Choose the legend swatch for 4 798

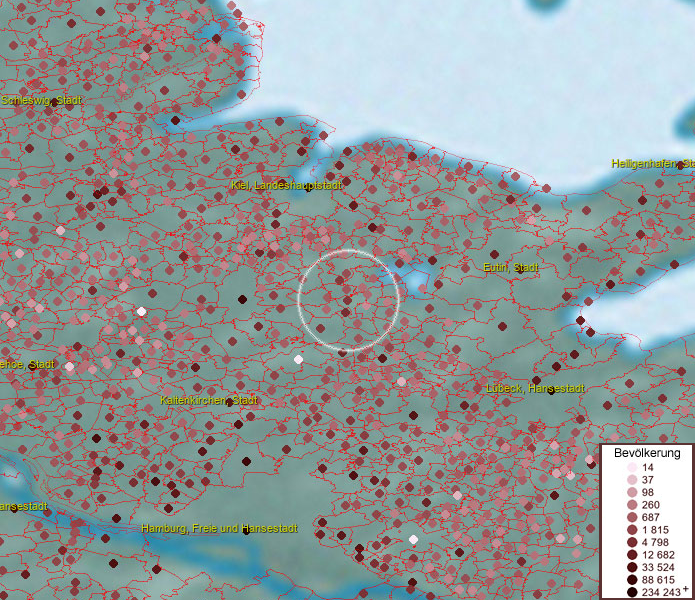click(x=633, y=542)
